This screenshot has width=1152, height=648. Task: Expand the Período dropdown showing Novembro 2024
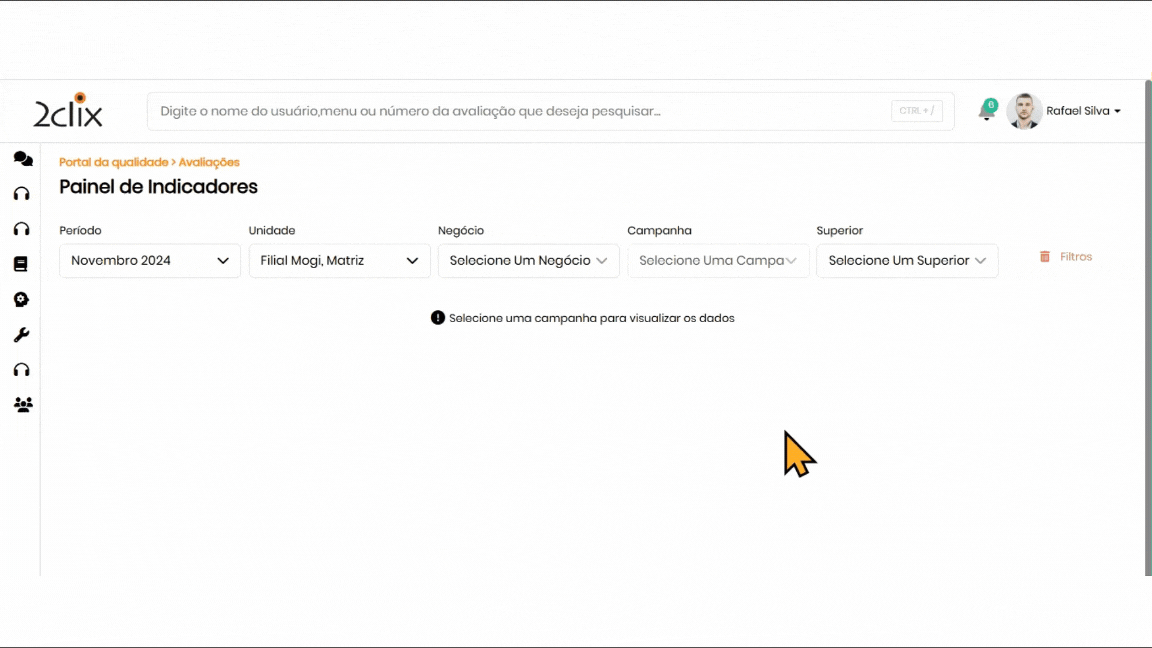coord(150,261)
